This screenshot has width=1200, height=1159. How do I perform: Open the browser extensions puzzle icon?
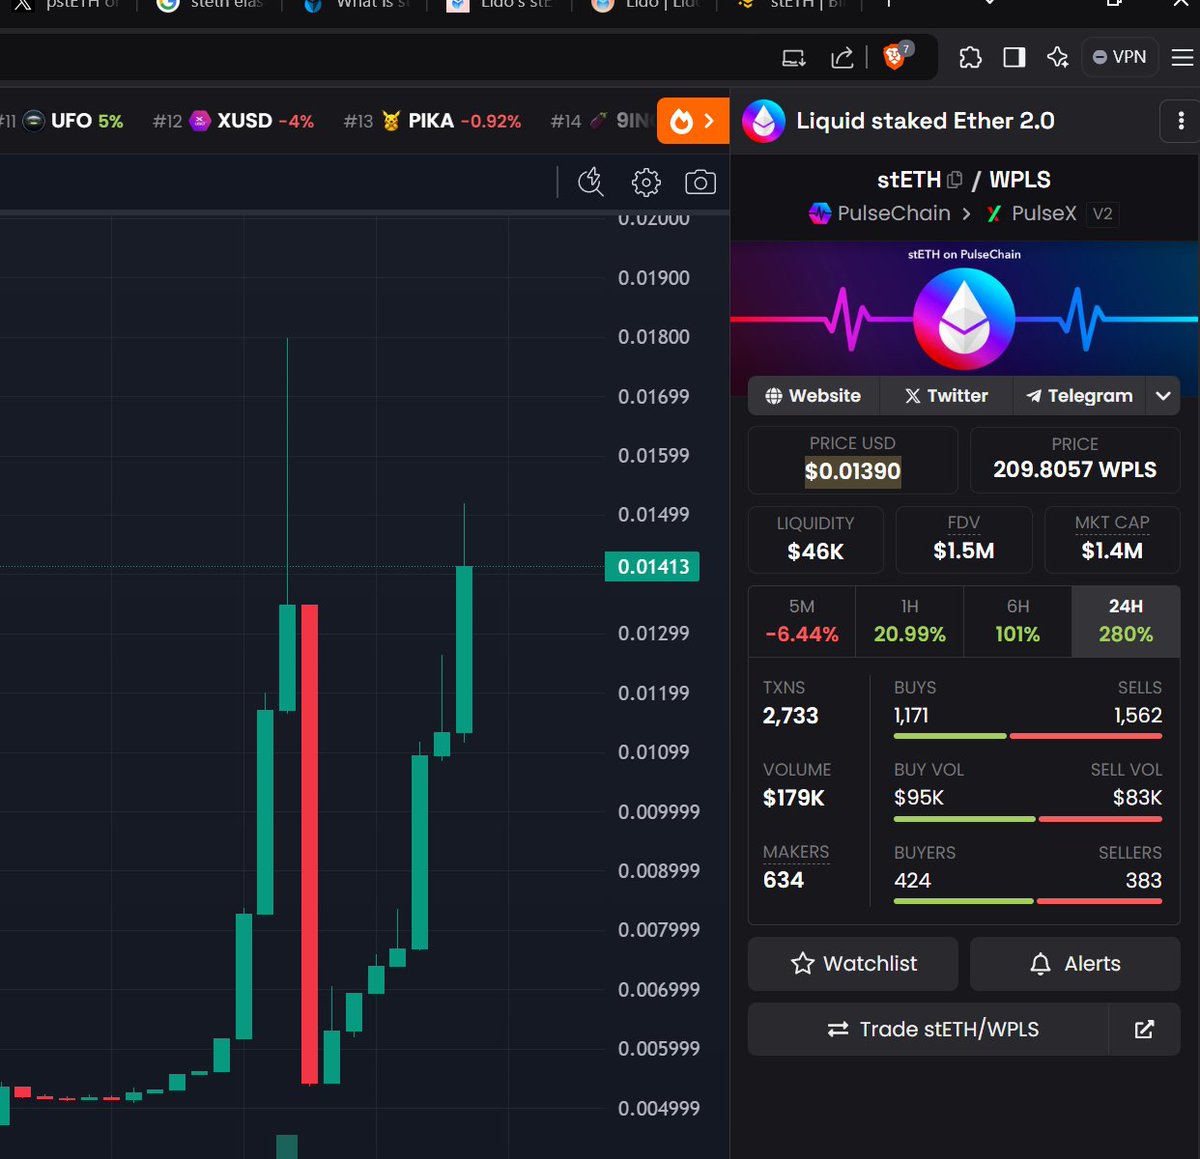pos(970,57)
